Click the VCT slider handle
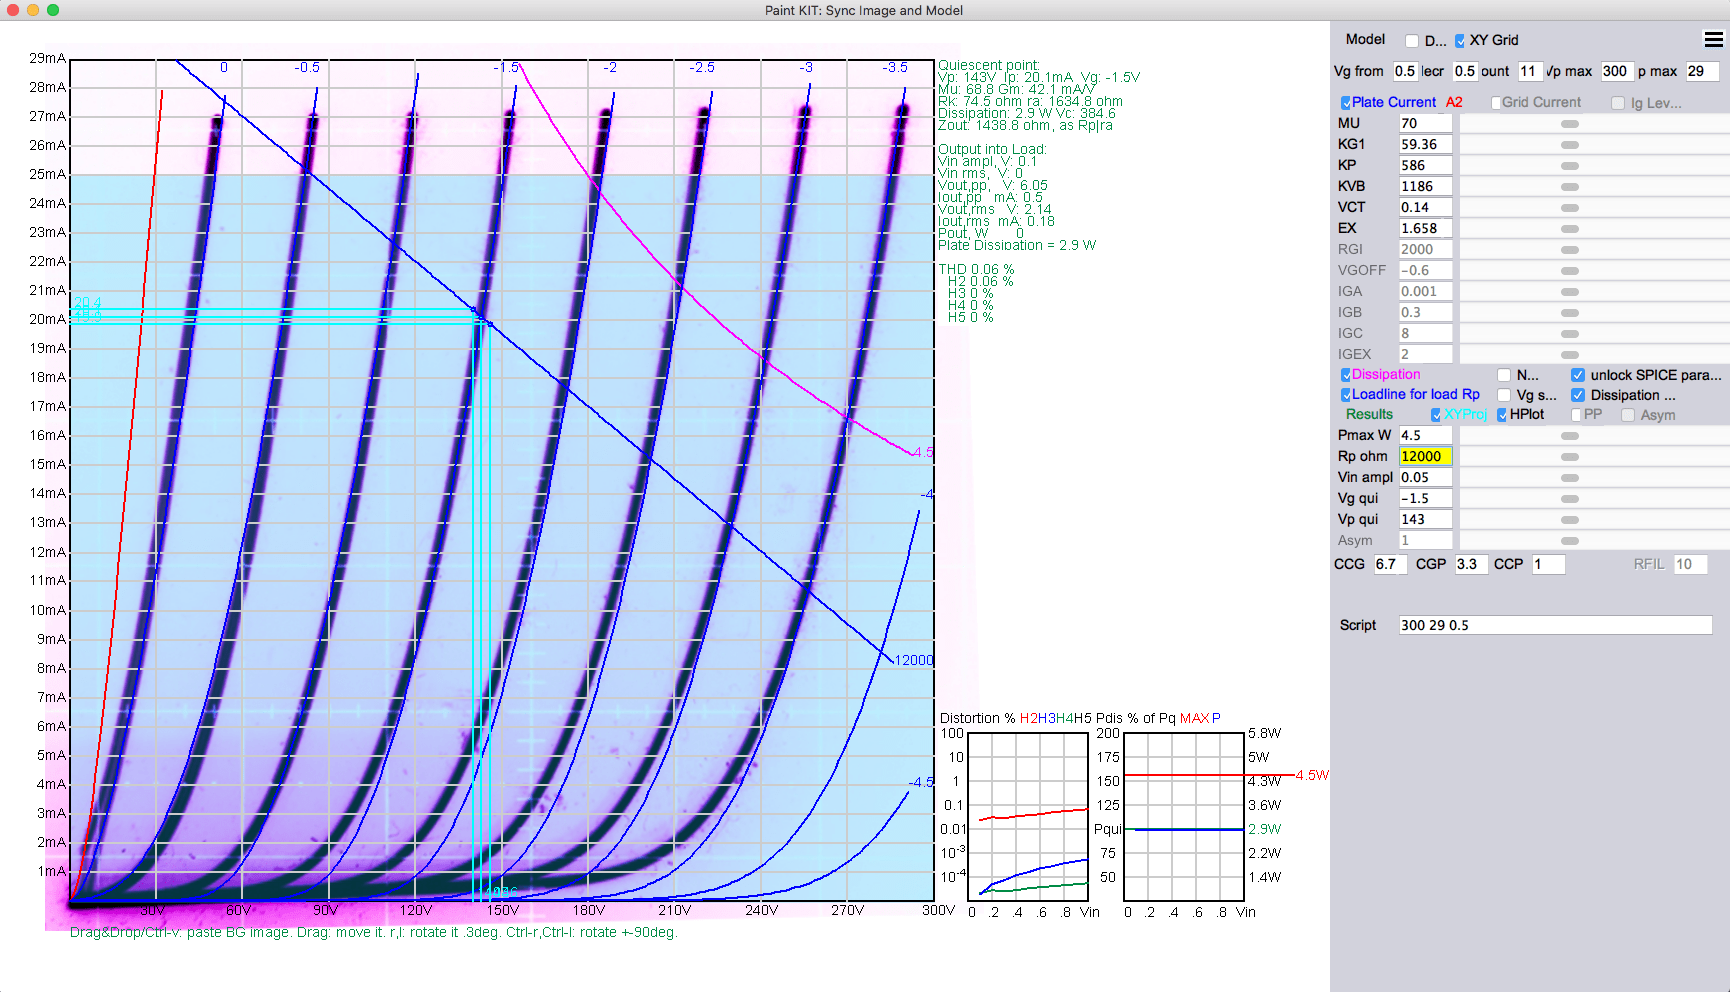This screenshot has width=1730, height=992. [x=1570, y=208]
